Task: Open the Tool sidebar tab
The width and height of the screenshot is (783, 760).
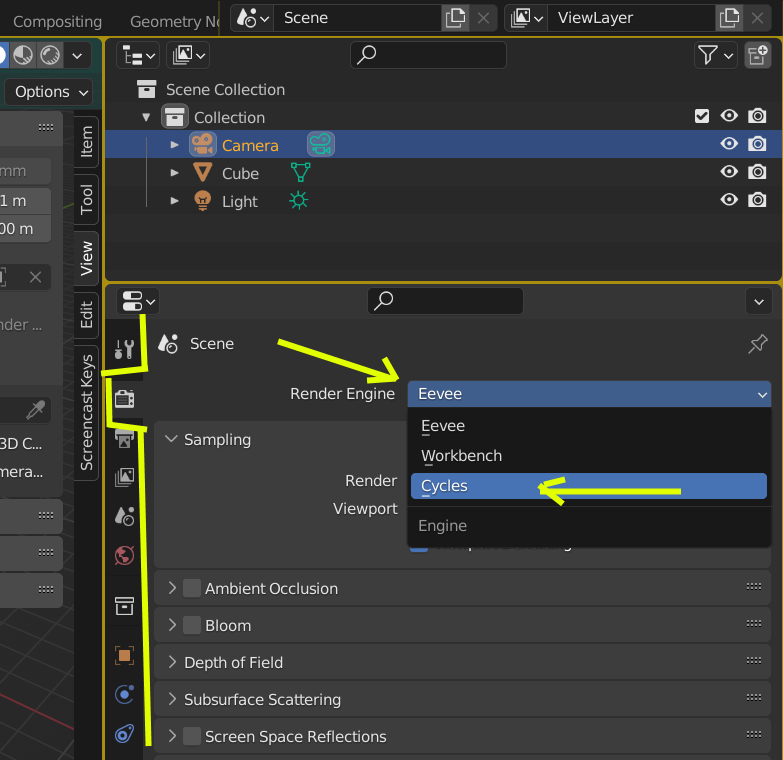Action: [86, 199]
